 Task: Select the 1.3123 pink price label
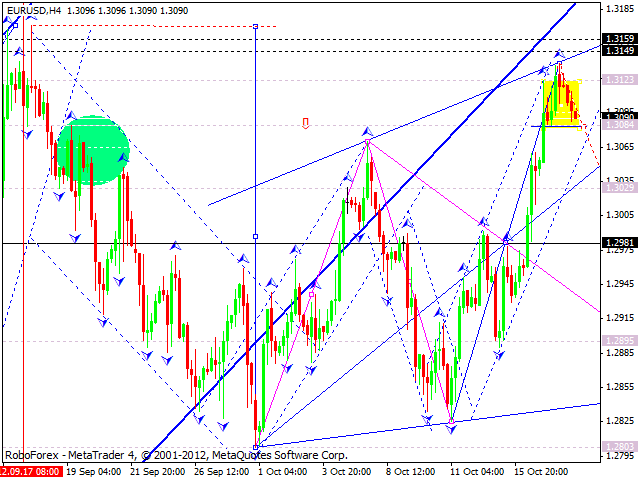point(619,79)
